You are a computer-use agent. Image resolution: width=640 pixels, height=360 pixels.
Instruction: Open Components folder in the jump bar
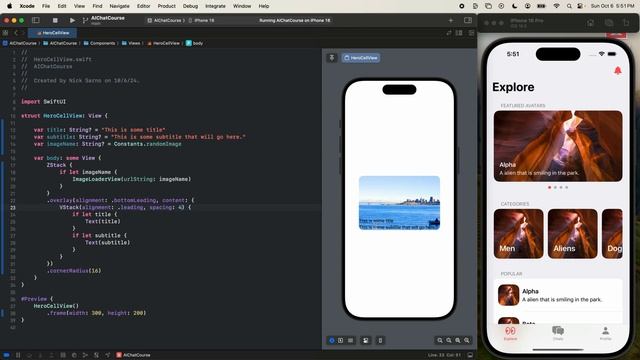point(99,43)
